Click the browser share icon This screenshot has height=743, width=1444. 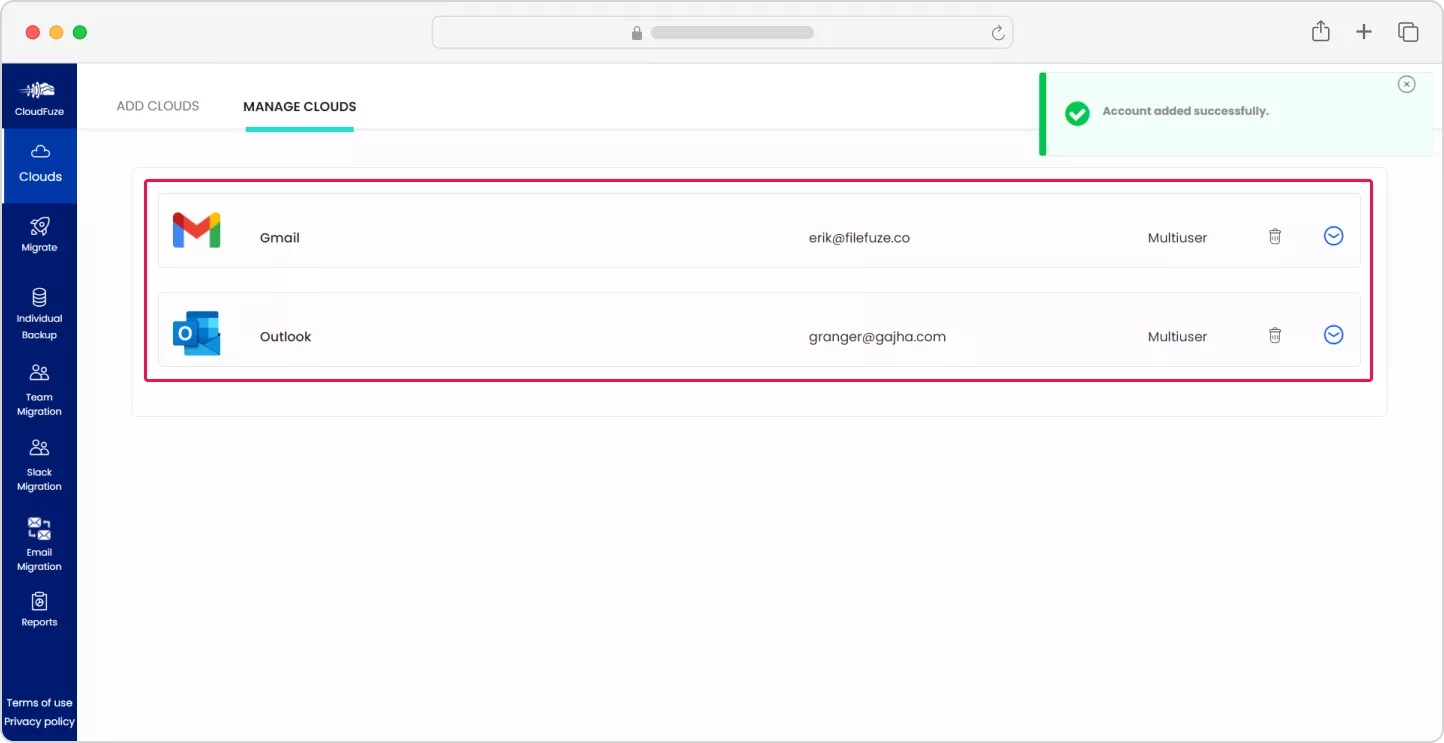(1321, 32)
